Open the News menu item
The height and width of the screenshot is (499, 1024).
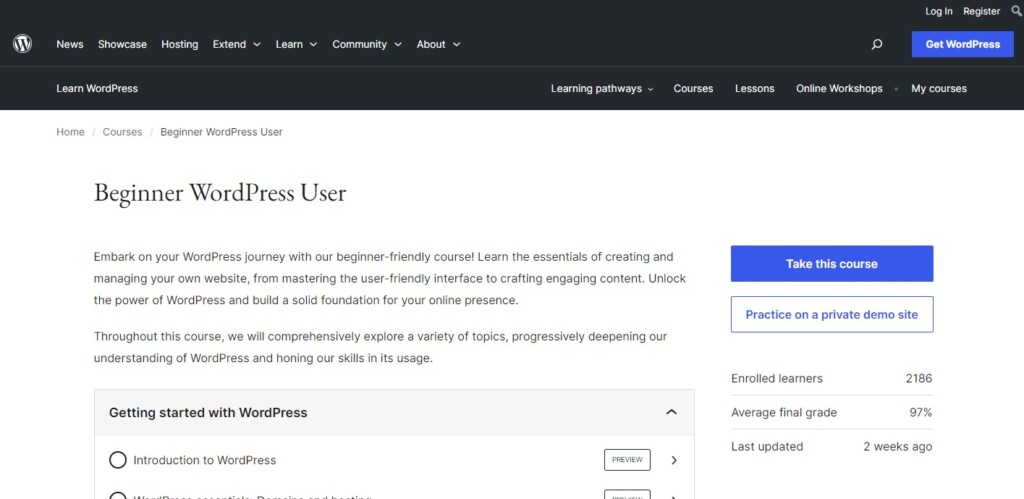pyautogui.click(x=70, y=44)
